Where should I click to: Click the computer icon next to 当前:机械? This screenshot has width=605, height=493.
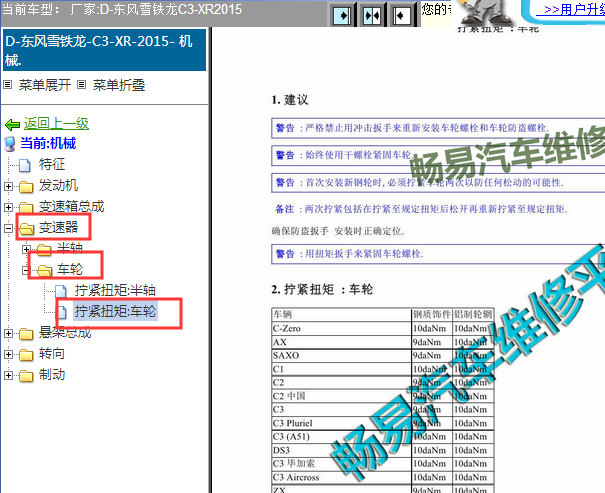click(x=9, y=144)
